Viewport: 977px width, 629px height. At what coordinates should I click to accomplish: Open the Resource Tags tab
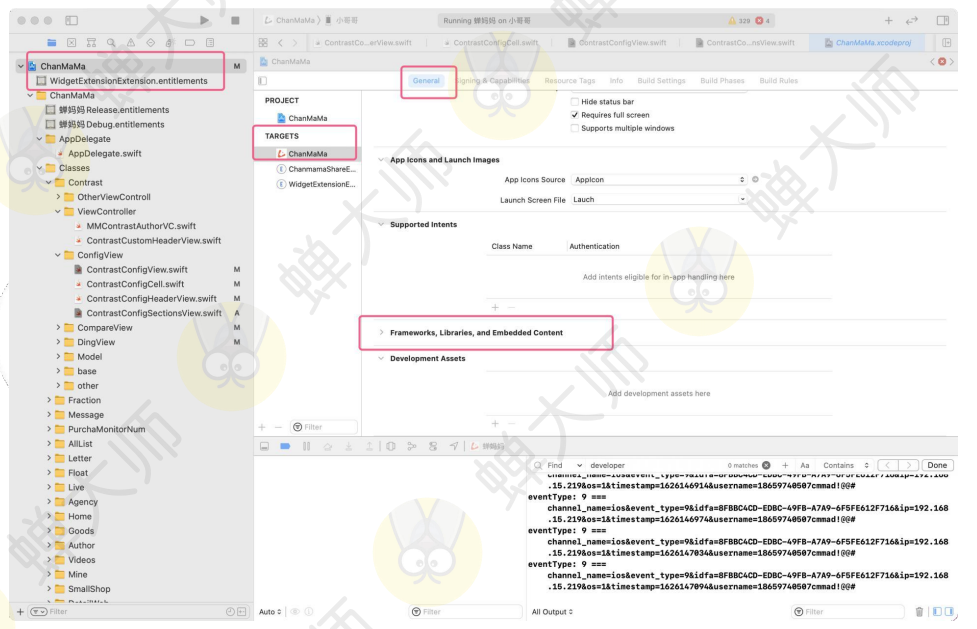pos(570,80)
